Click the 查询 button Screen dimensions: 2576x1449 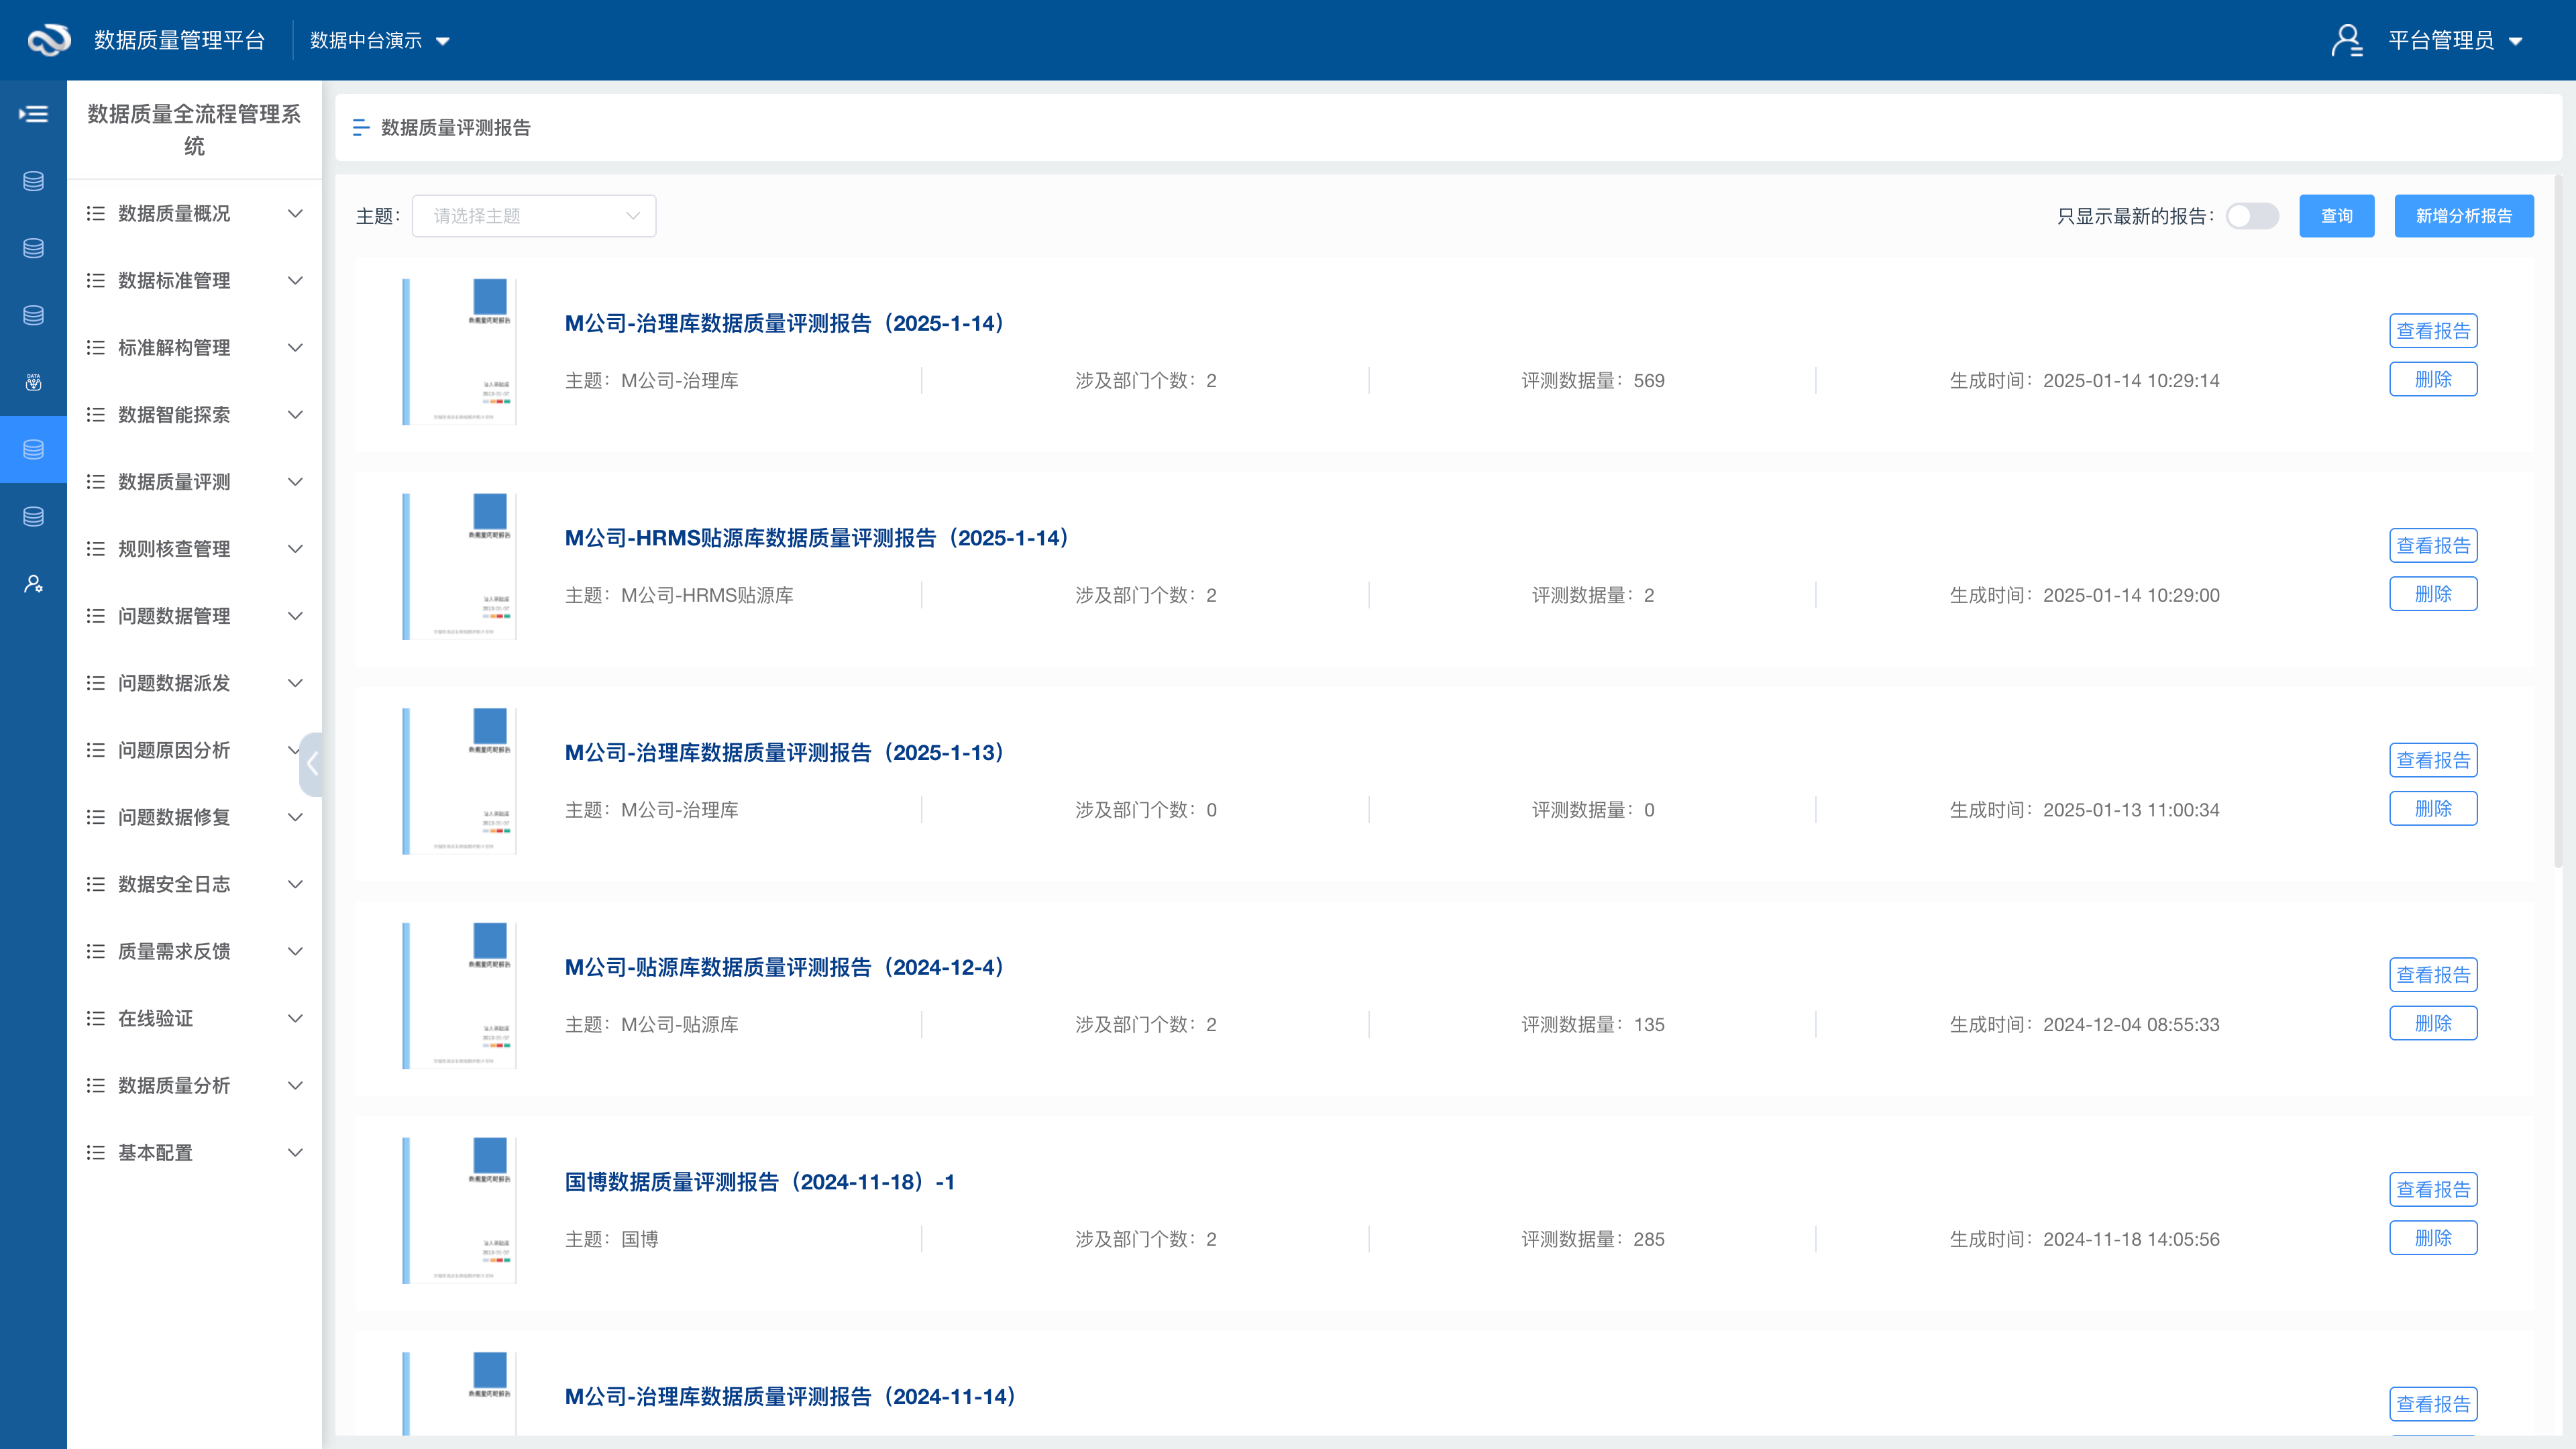2336,216
